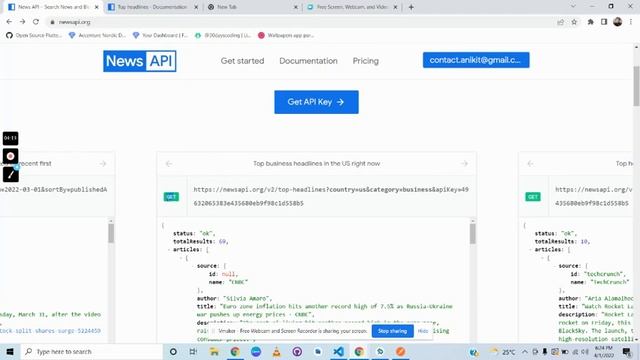
Task: Open File Explorer from the taskbar
Action: click(x=214, y=351)
